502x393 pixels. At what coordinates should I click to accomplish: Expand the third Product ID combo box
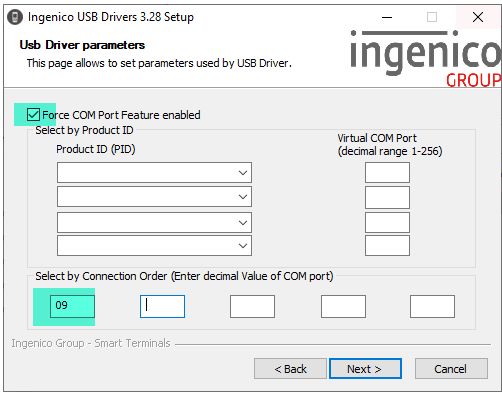click(154, 222)
